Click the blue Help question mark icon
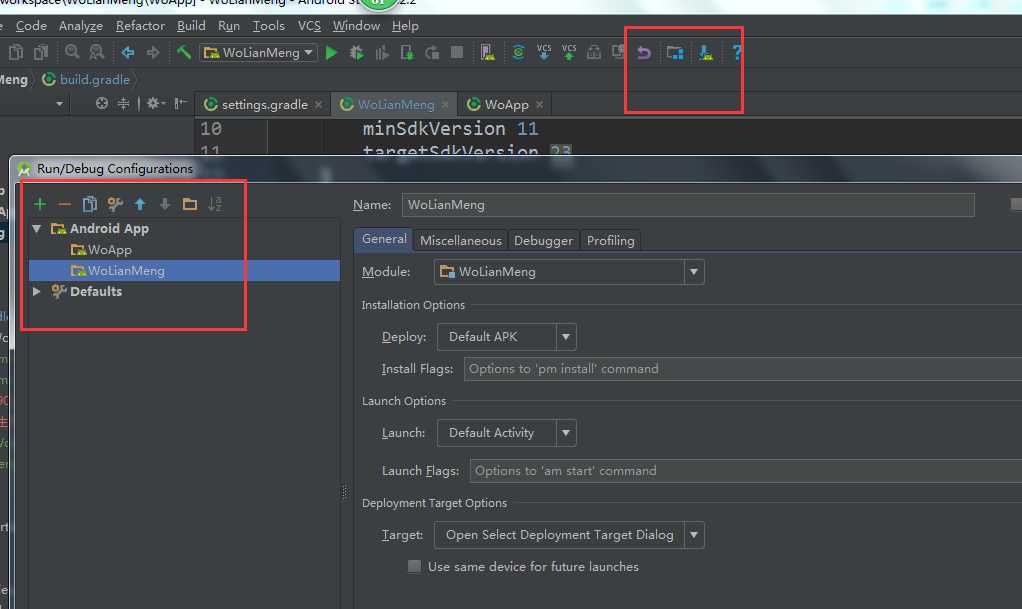Image resolution: width=1022 pixels, height=609 pixels. click(x=737, y=53)
